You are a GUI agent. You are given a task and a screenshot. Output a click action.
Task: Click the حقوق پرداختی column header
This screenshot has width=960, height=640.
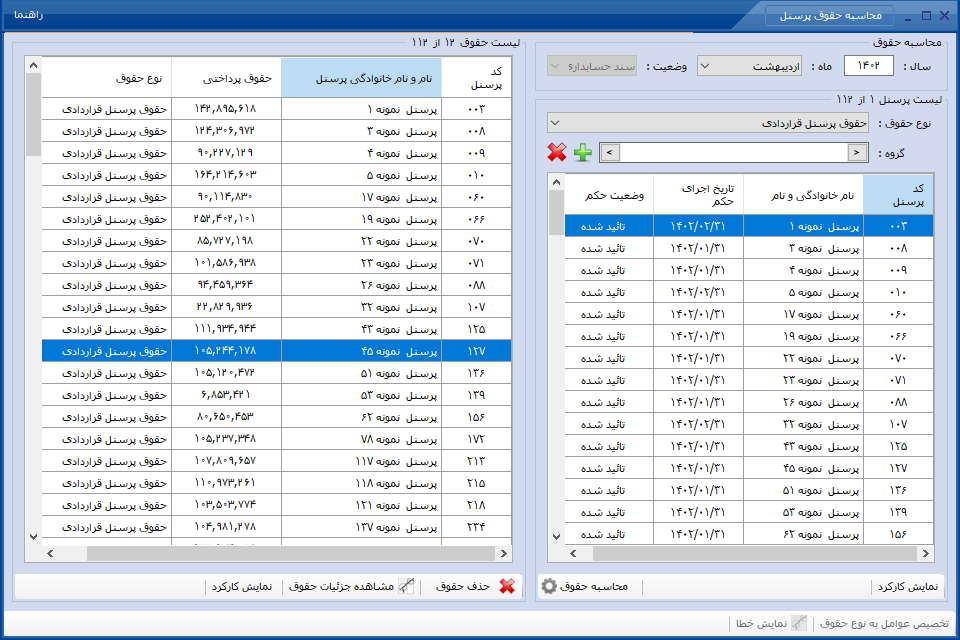(x=227, y=78)
